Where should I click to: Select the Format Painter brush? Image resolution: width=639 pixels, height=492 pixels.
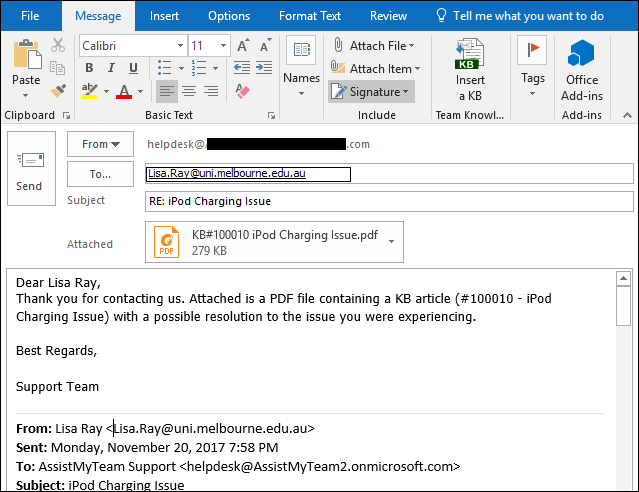coord(58,91)
